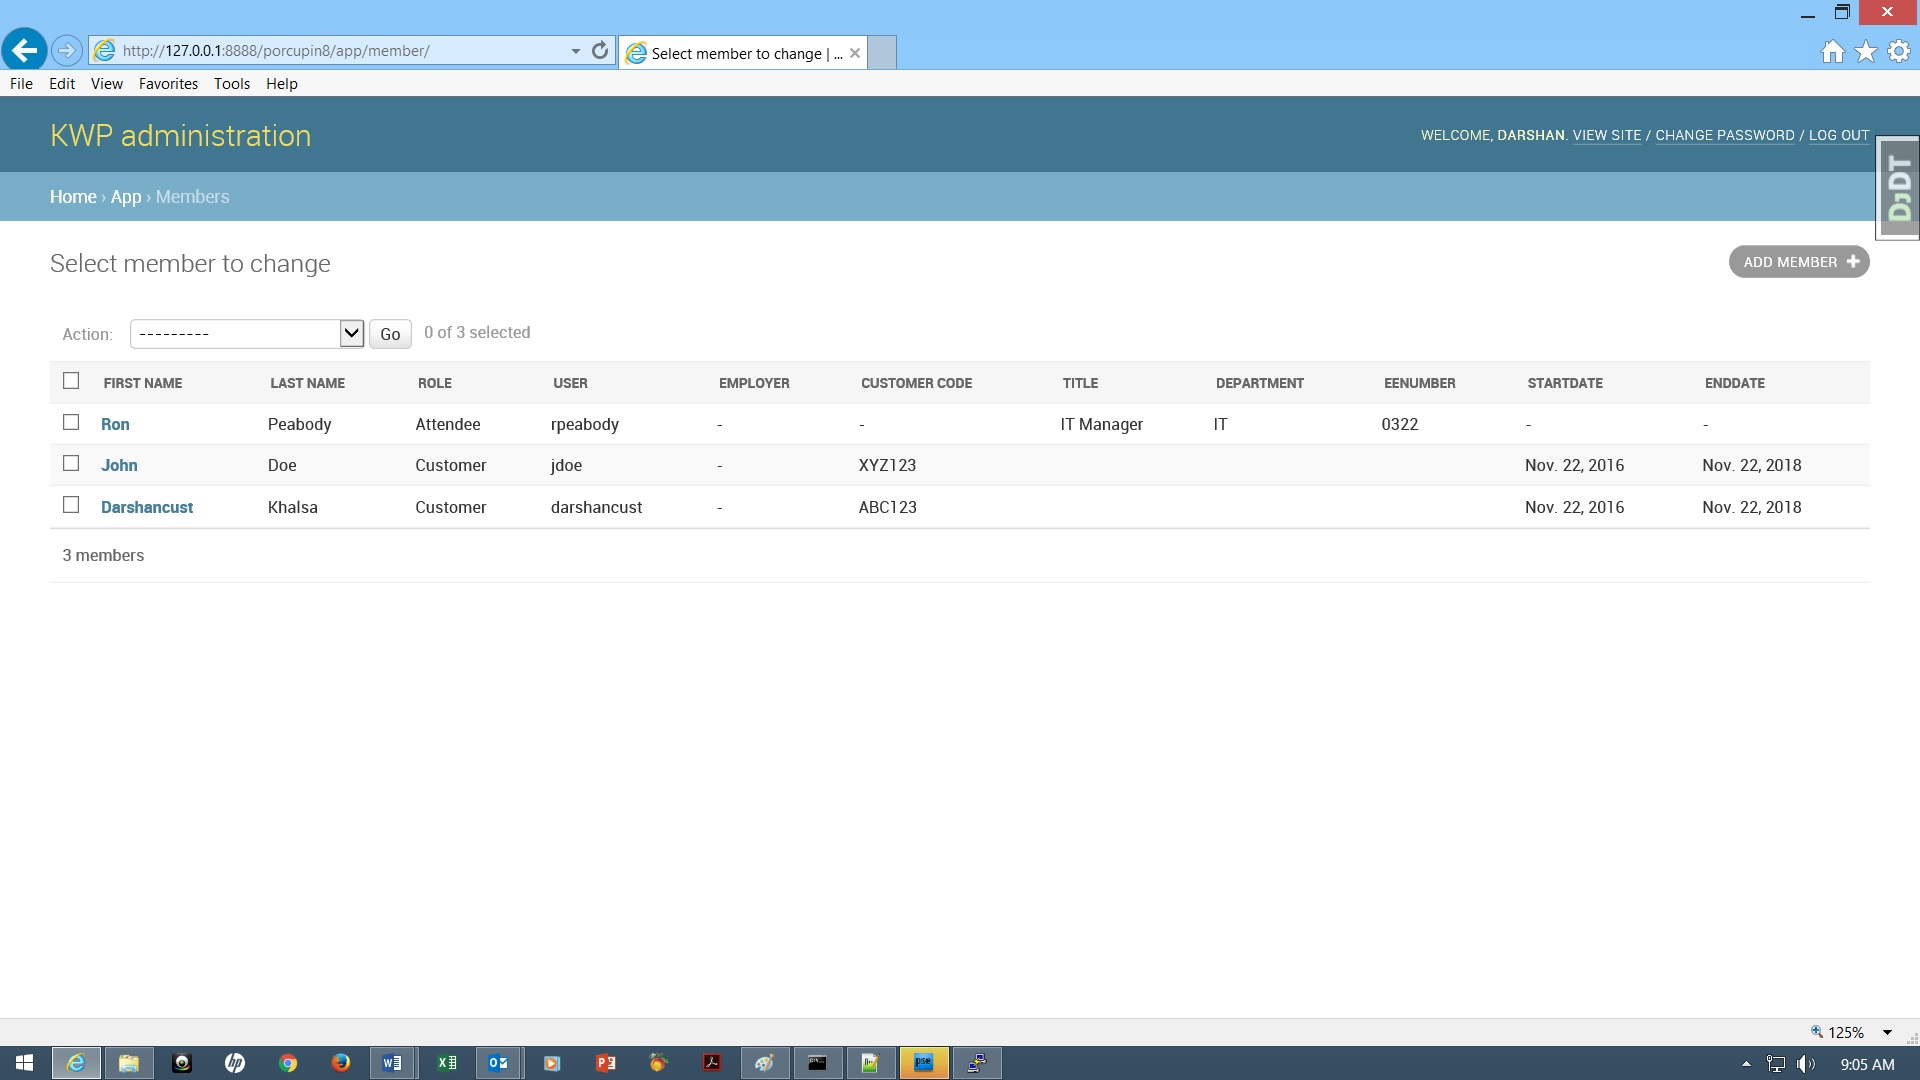Open Firefox from the taskbar

point(341,1063)
